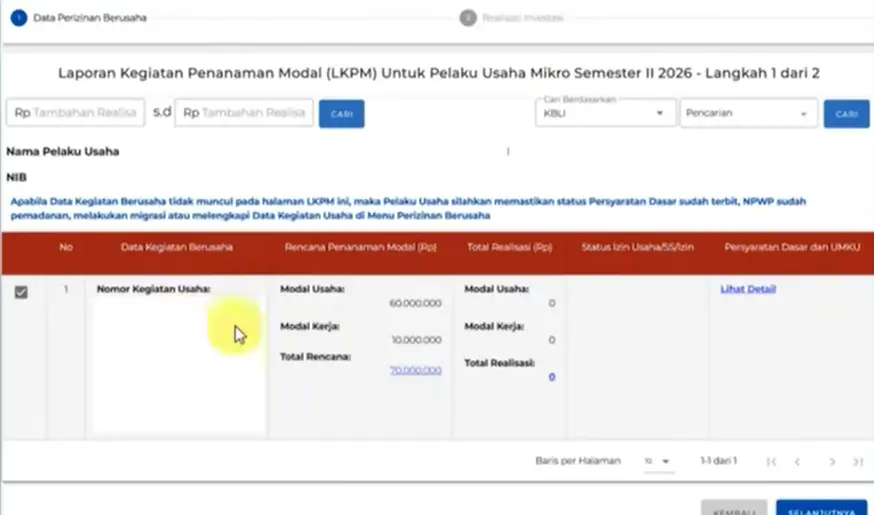Select step 1 Data Perizinan Berusaha
Image resolution: width=874 pixels, height=515 pixels.
[x=79, y=18]
